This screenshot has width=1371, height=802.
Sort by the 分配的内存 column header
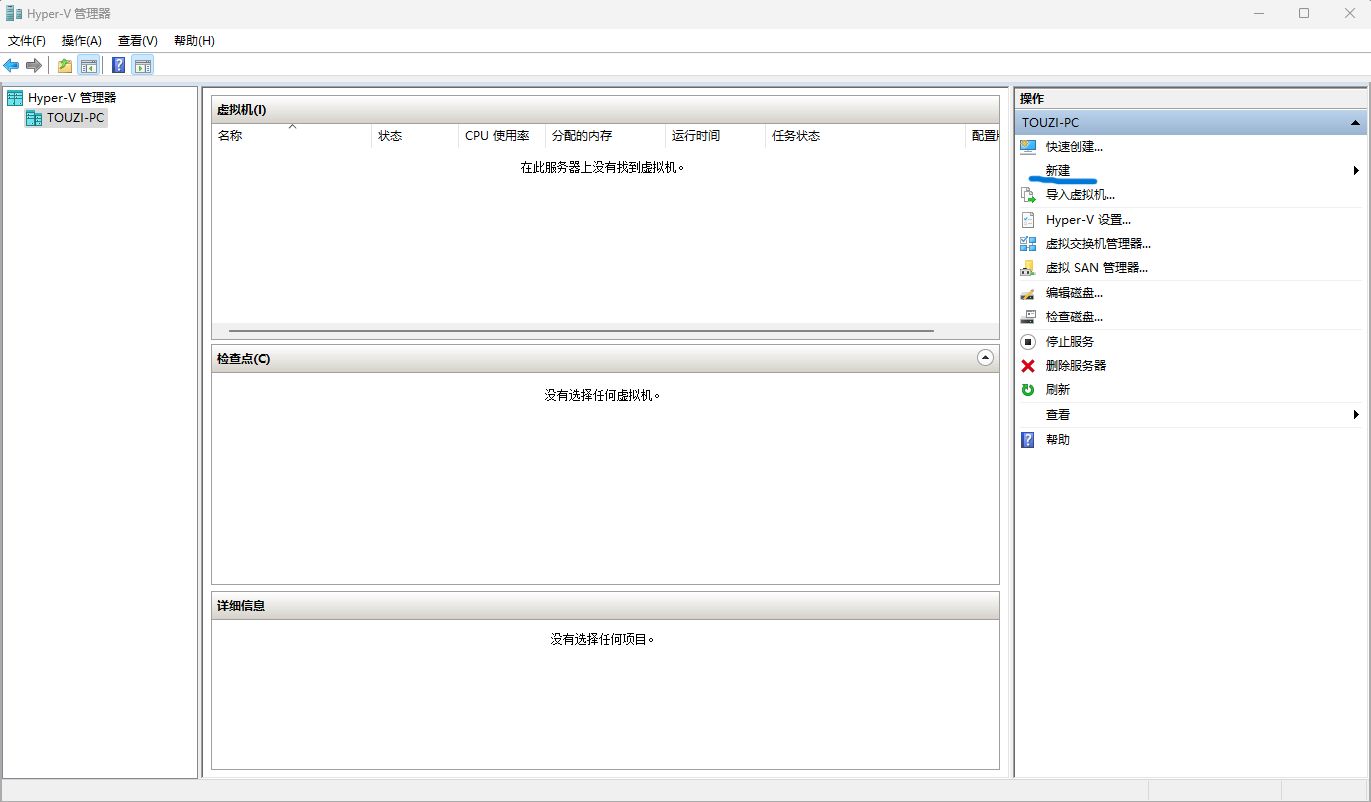point(605,136)
